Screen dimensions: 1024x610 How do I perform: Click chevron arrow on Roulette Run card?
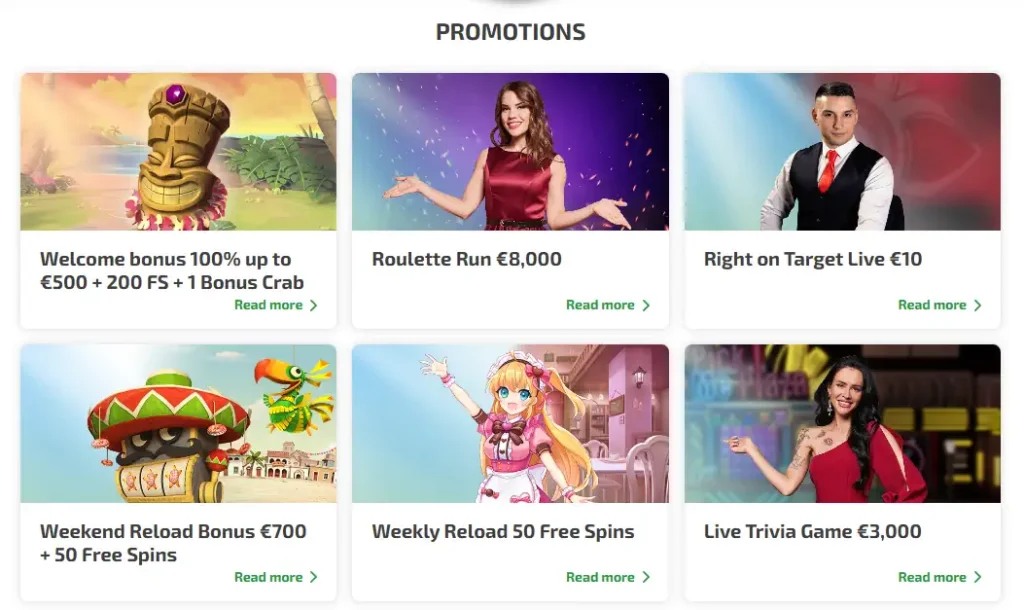tap(646, 305)
